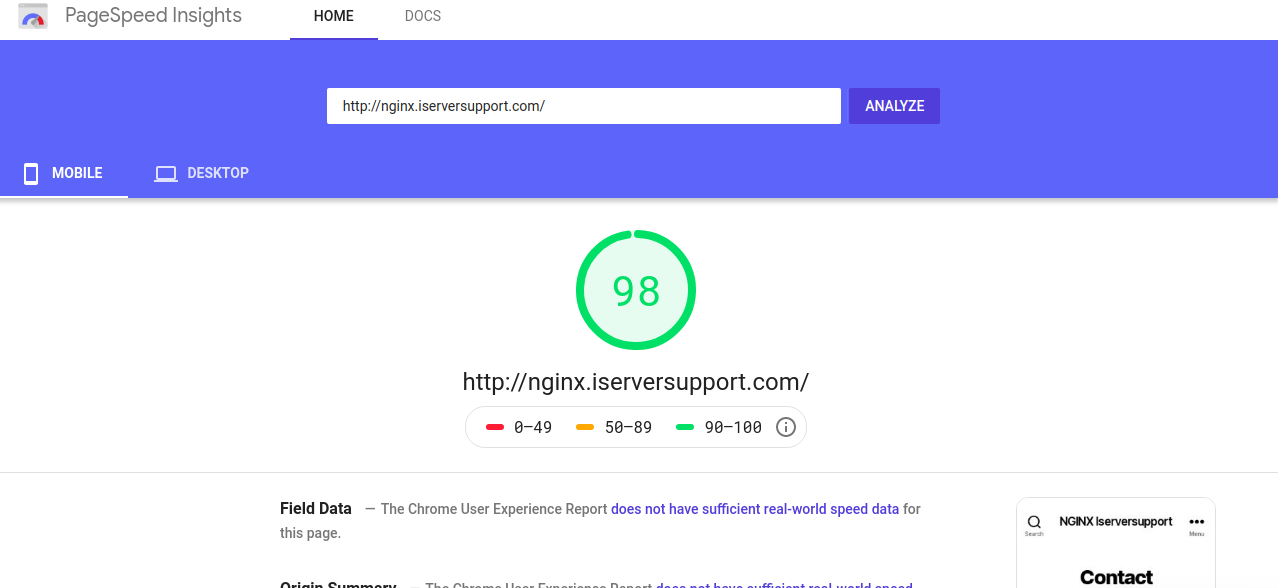Click the orange 50–89 legend marker

[585, 427]
